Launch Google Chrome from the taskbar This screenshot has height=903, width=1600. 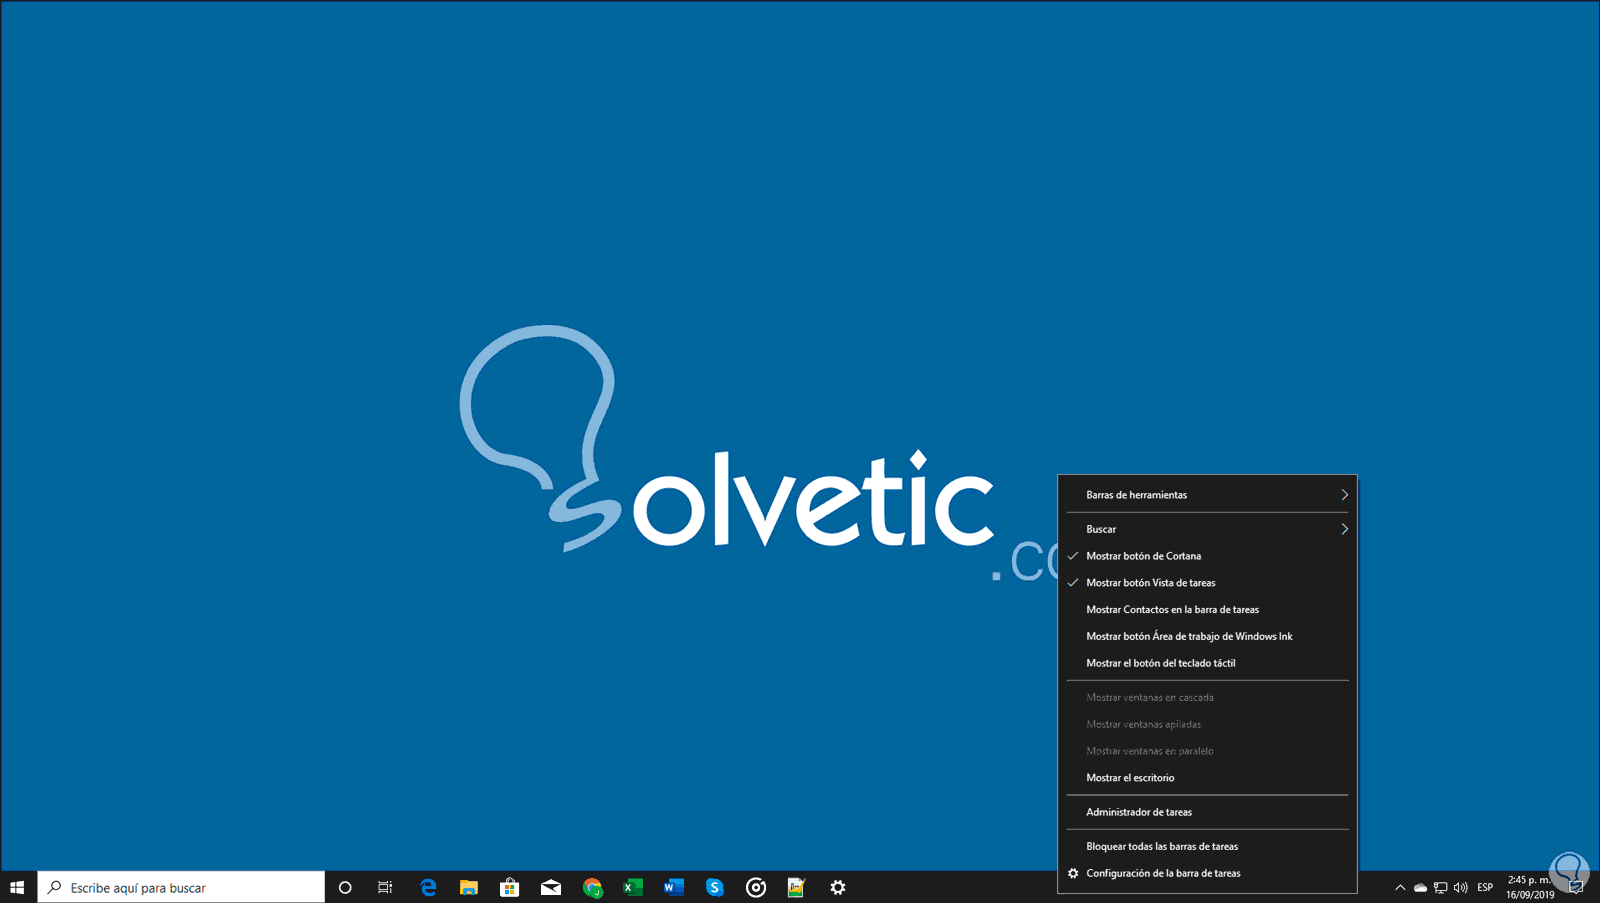point(592,887)
